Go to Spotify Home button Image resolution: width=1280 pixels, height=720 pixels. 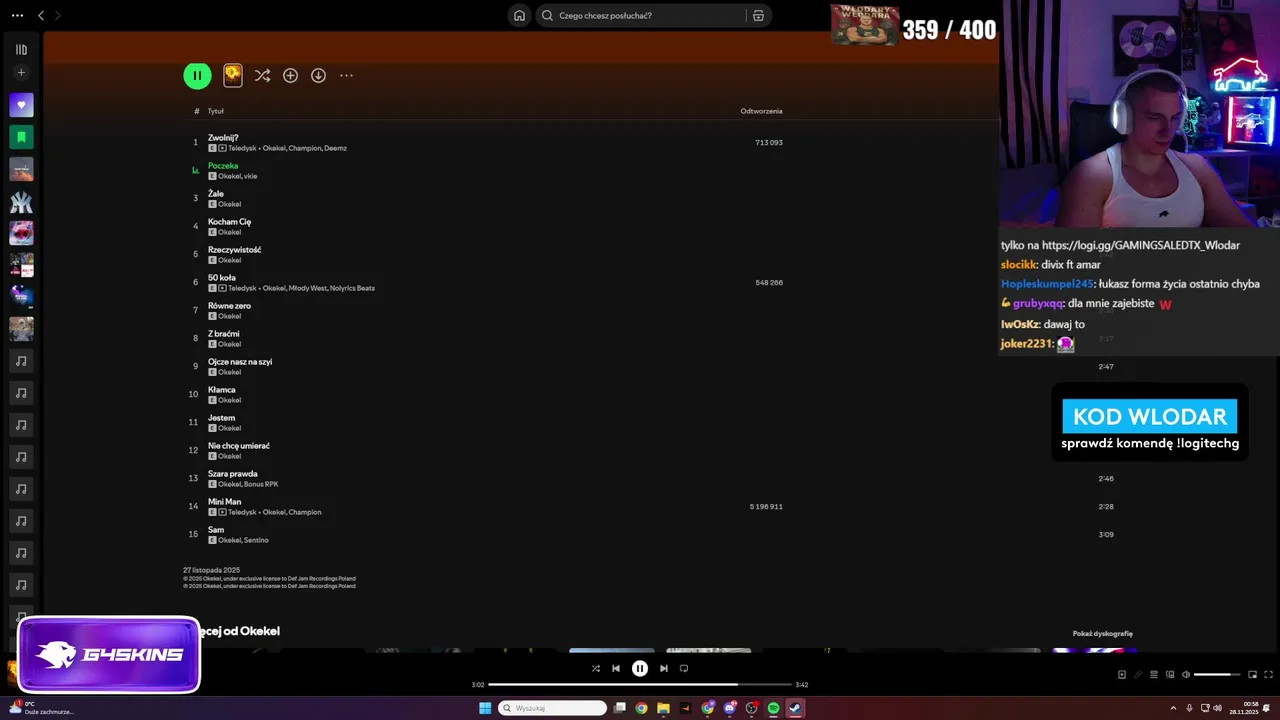[519, 15]
